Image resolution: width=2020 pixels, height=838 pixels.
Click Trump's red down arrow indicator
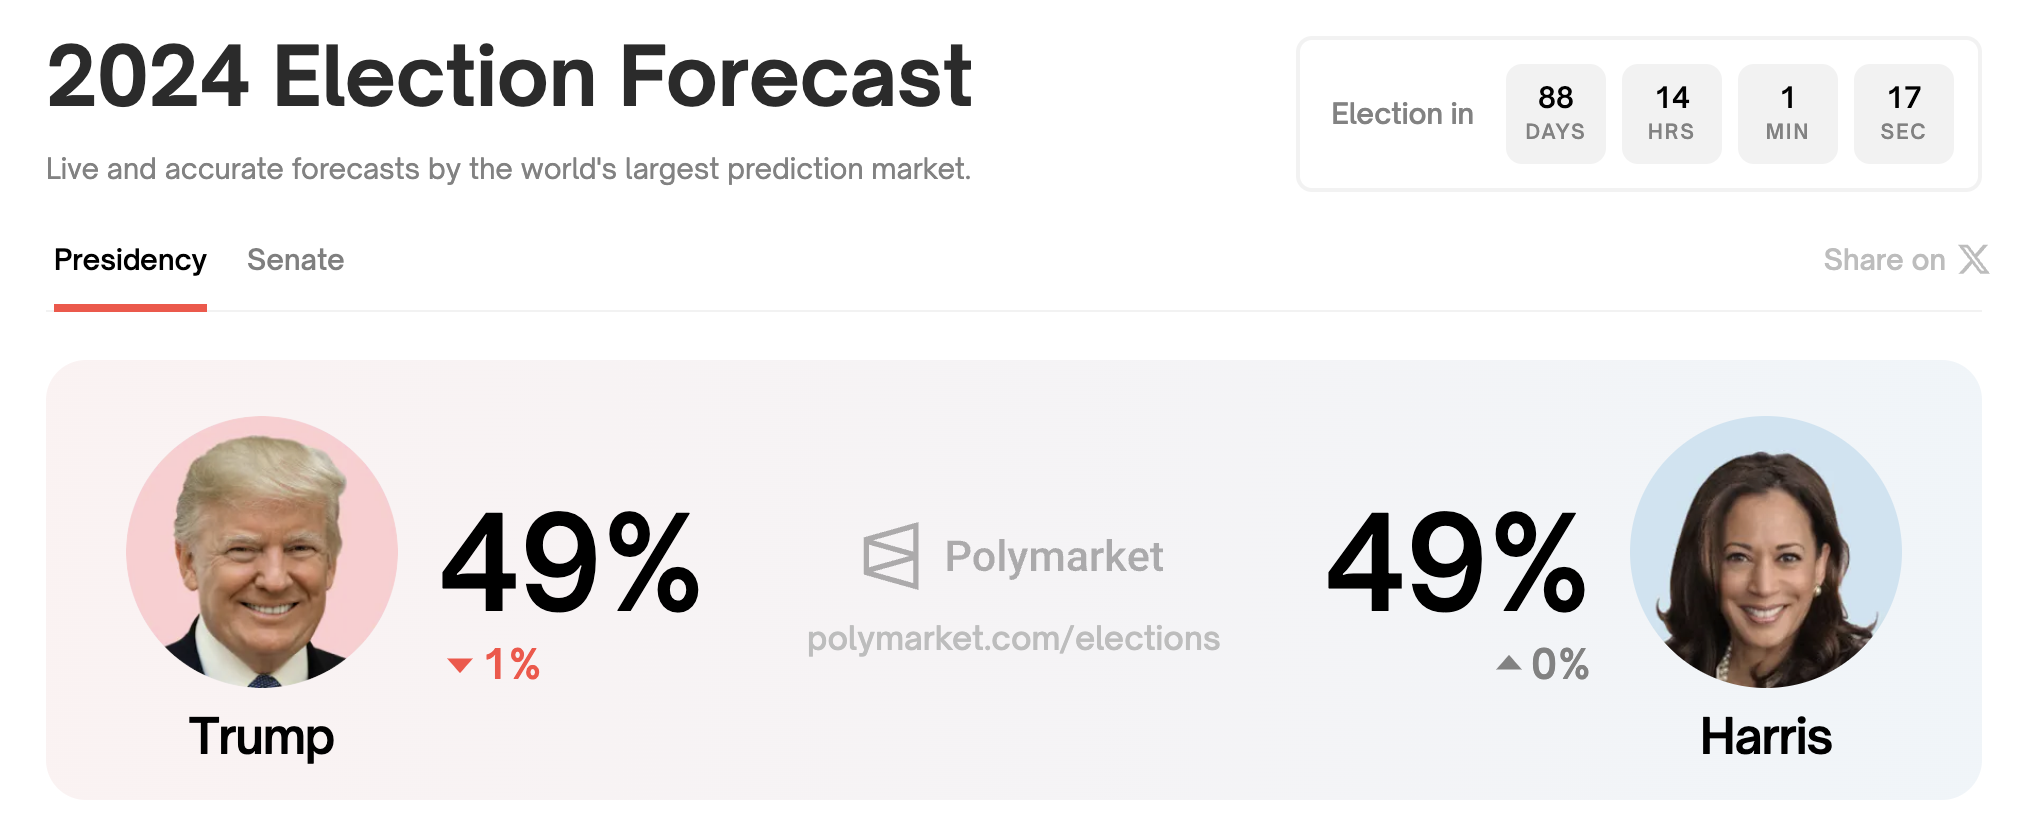460,665
